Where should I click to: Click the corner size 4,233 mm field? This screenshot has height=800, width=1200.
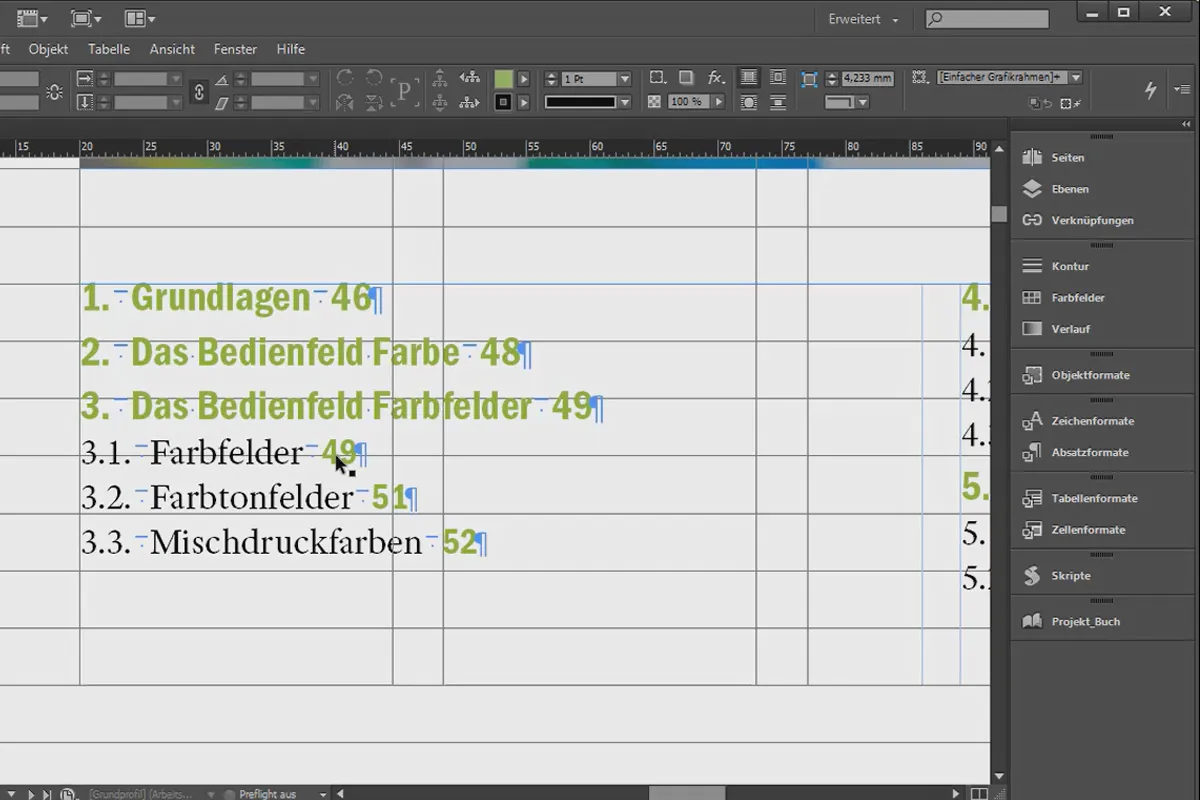pos(868,78)
